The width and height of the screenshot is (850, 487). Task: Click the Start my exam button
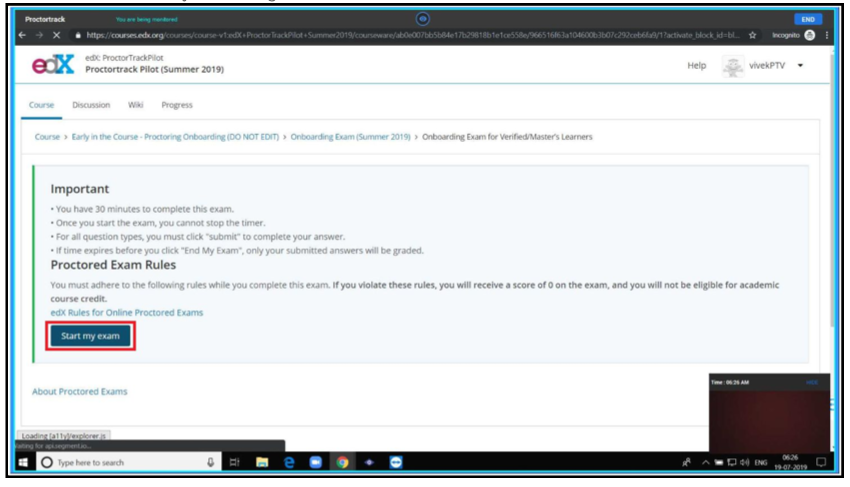91,336
